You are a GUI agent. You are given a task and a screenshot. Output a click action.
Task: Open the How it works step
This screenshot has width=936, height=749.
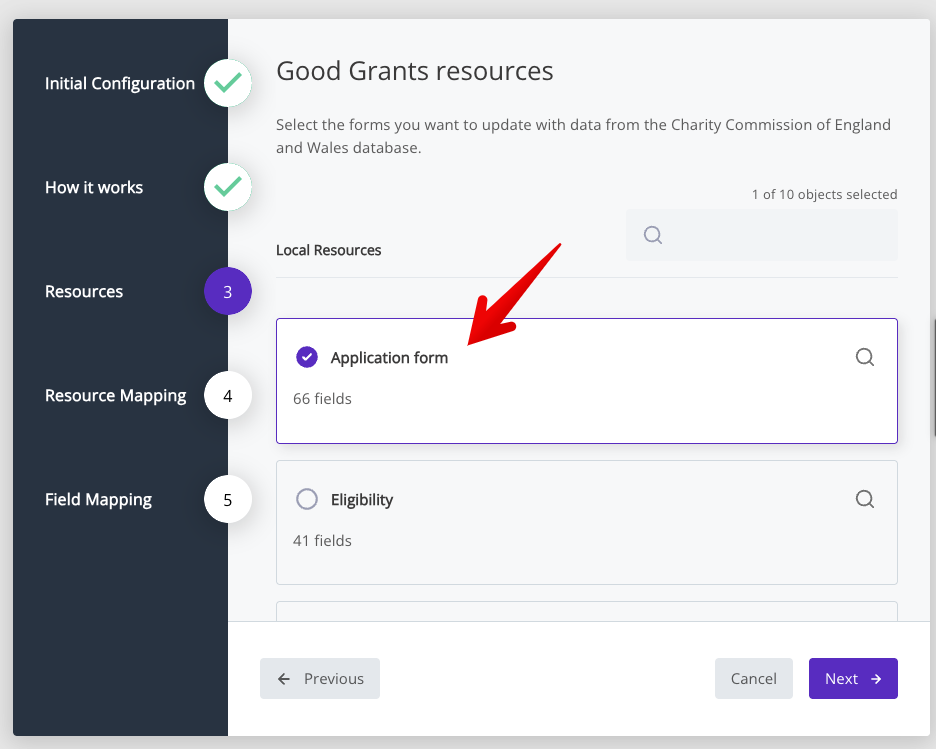click(94, 187)
